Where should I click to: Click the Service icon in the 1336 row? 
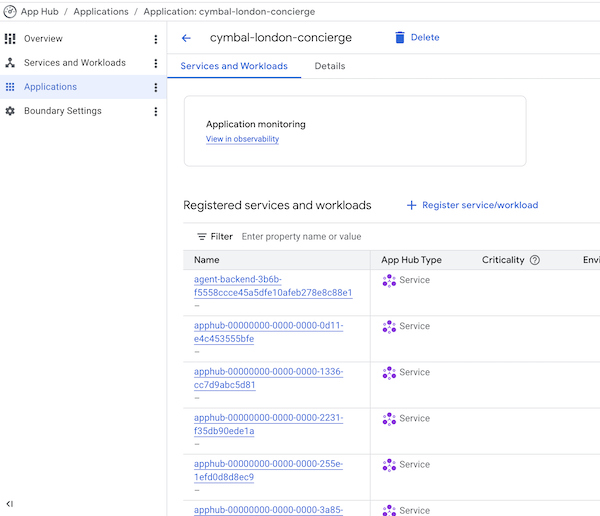click(x=389, y=373)
